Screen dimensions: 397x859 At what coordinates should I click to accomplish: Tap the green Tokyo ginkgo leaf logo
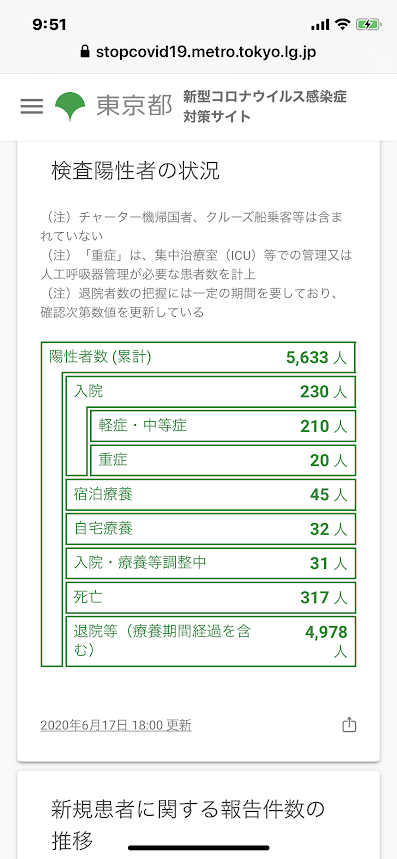(71, 107)
